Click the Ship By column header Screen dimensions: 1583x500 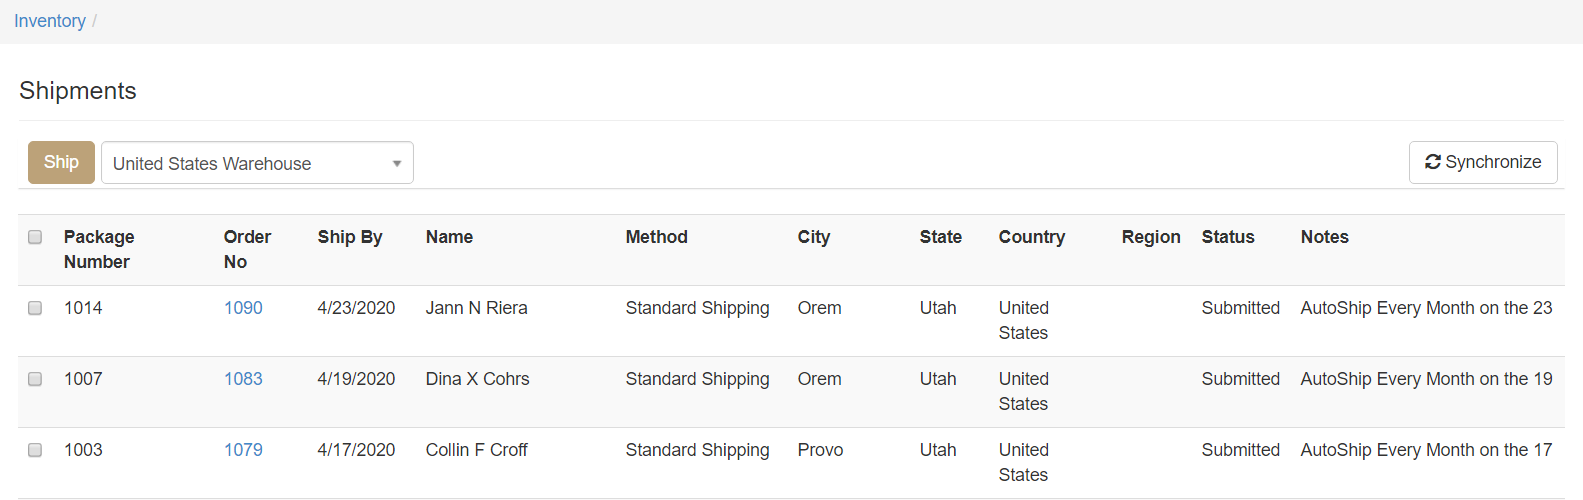[x=350, y=237]
